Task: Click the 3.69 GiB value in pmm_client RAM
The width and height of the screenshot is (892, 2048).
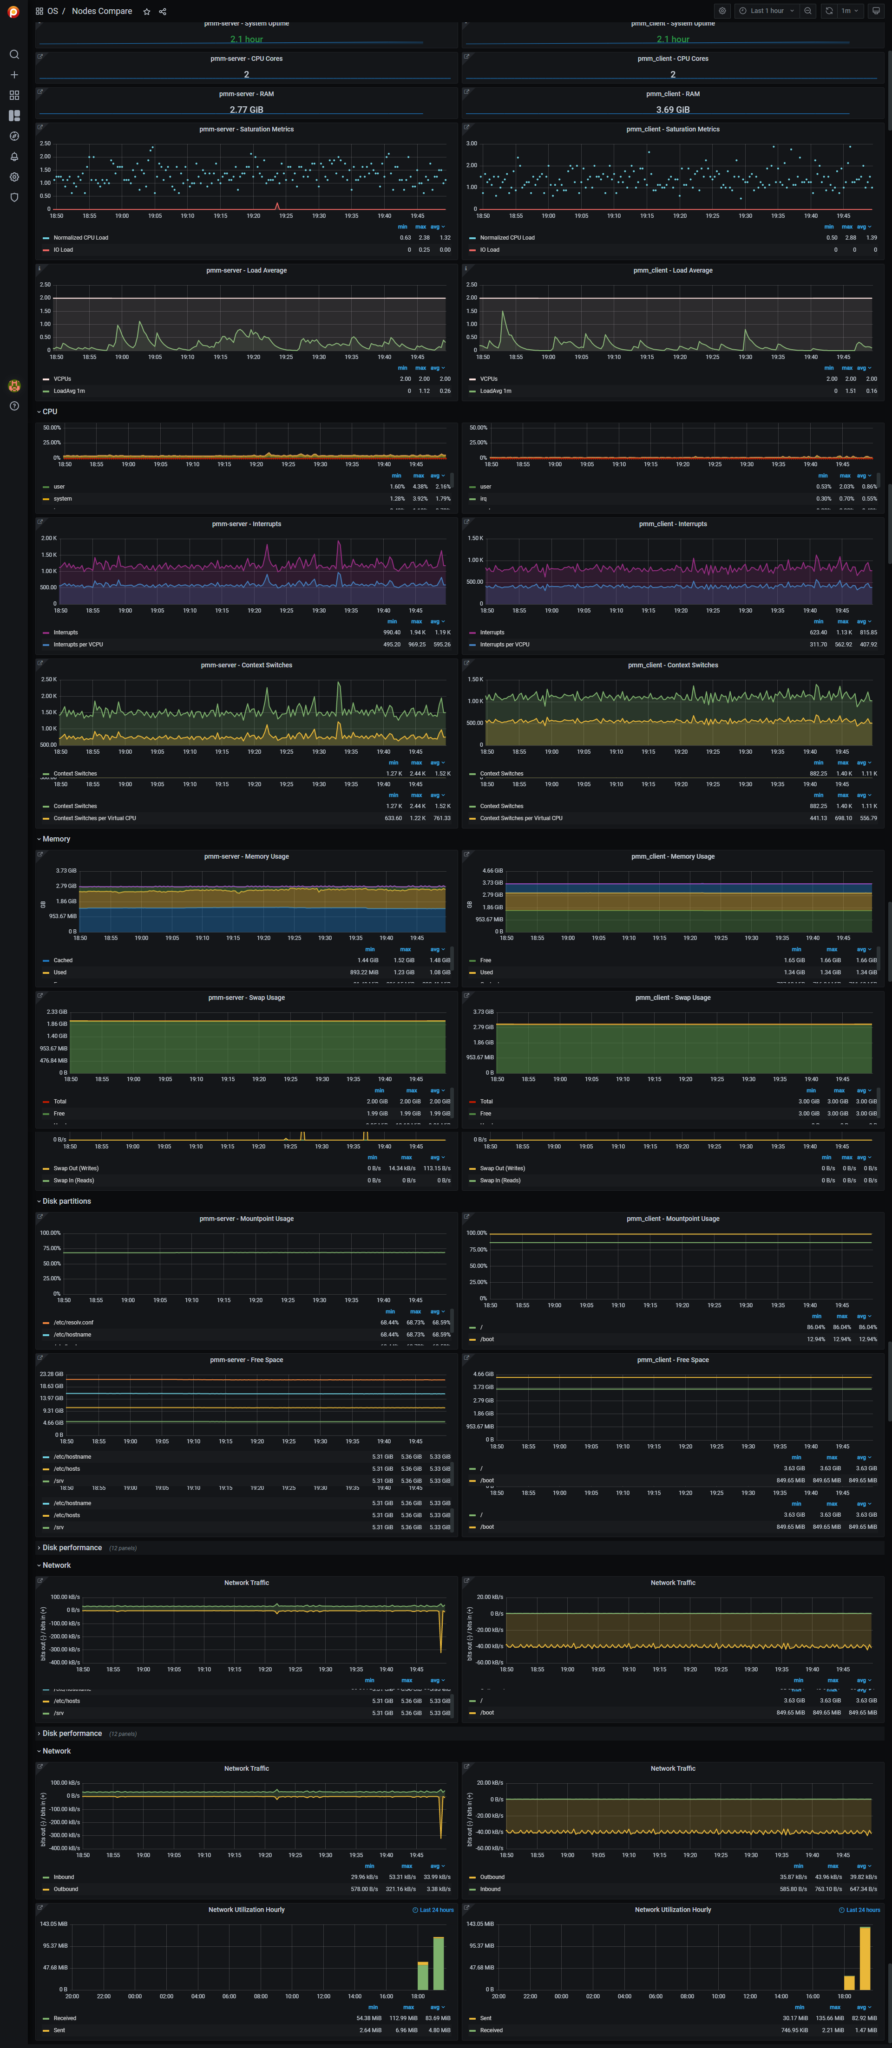Action: [x=673, y=110]
